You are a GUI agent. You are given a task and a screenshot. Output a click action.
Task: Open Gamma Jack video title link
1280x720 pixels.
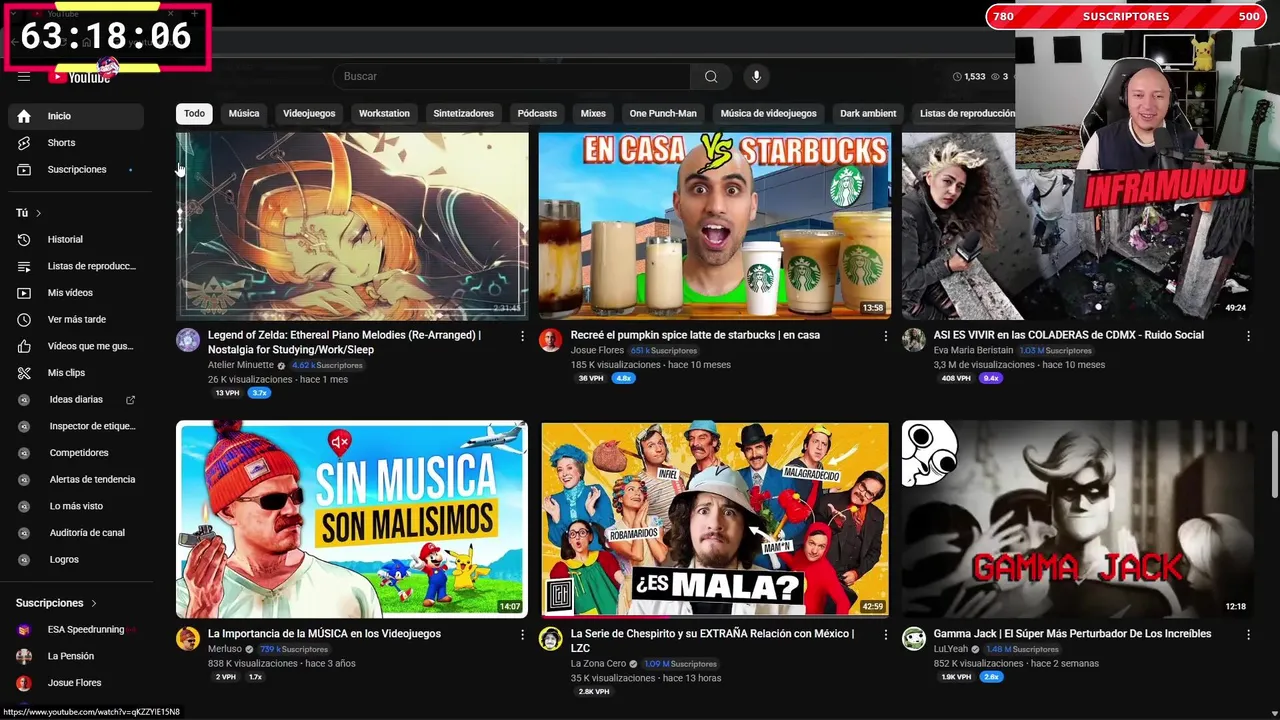[x=1072, y=634]
